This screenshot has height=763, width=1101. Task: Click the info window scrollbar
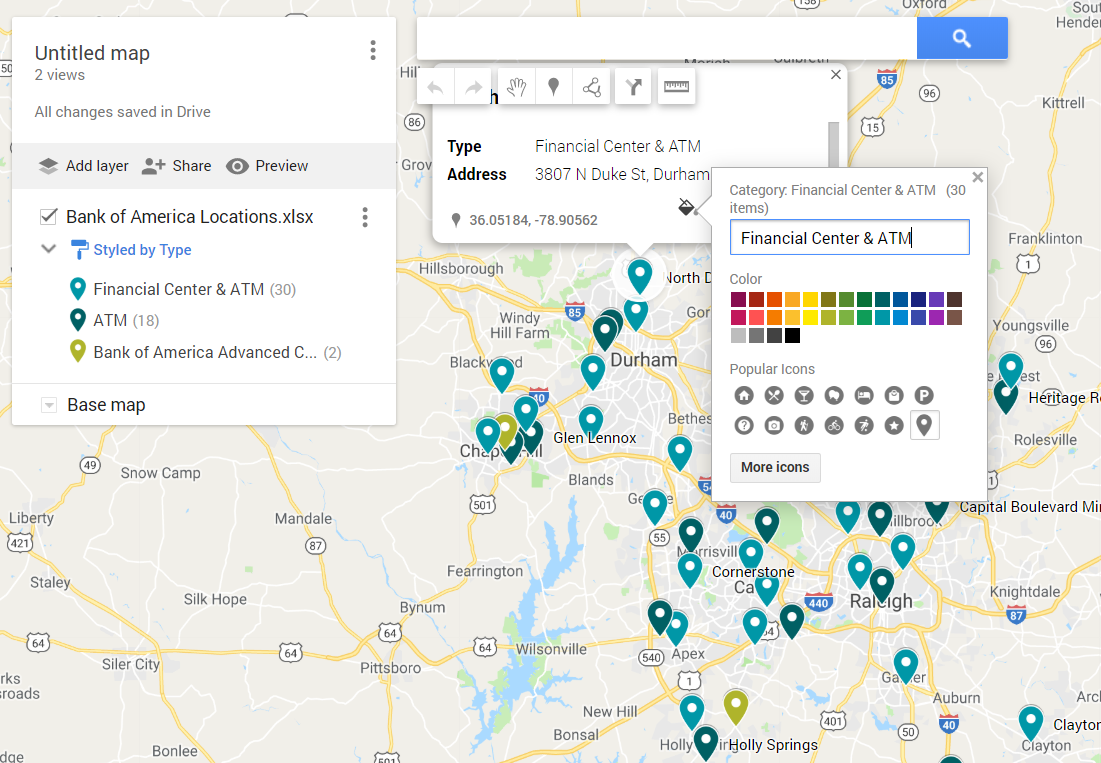pos(833,147)
